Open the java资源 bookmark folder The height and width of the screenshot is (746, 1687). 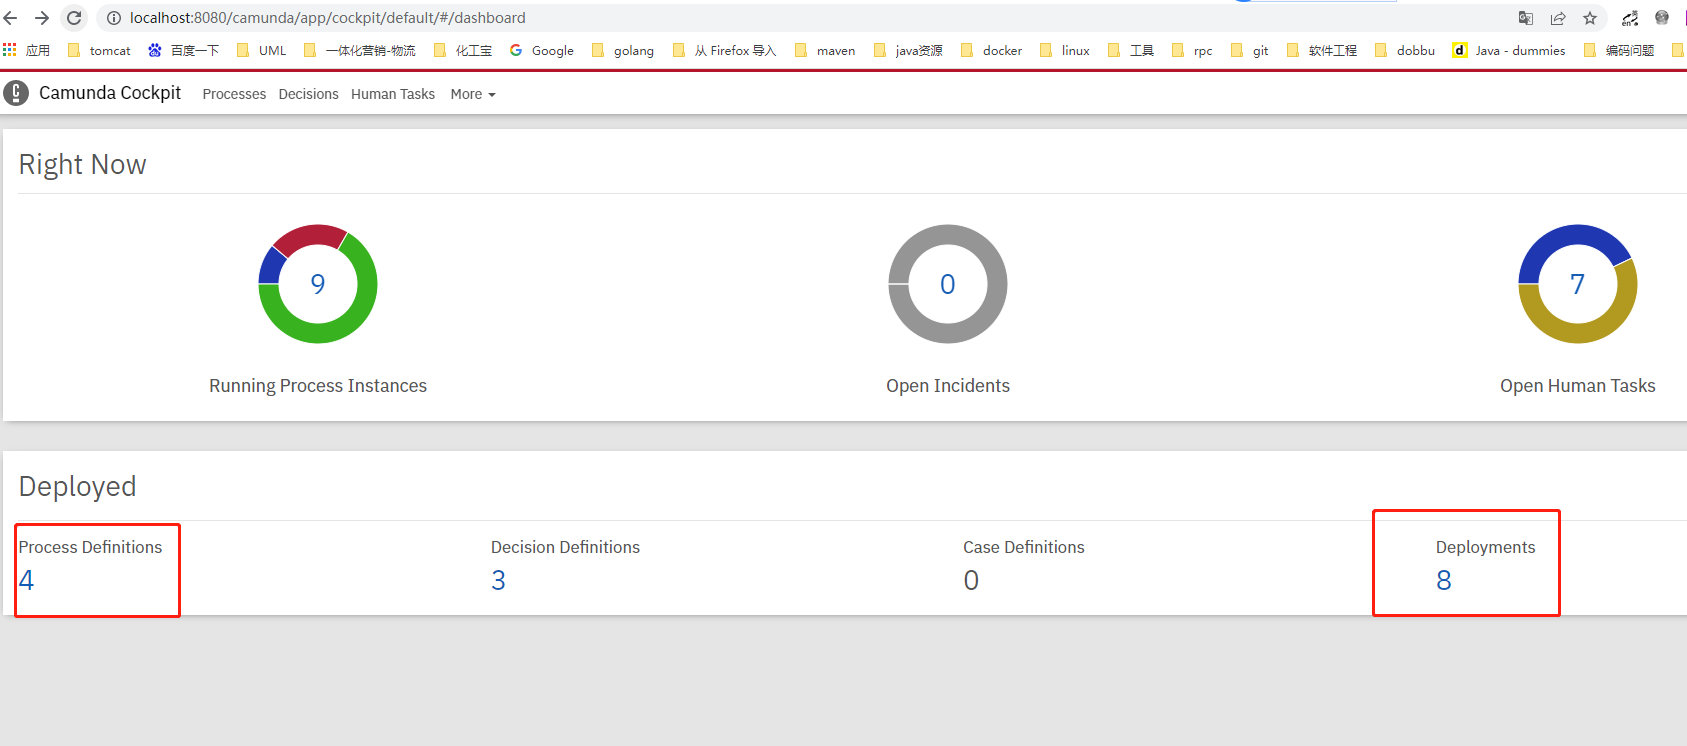(x=908, y=50)
